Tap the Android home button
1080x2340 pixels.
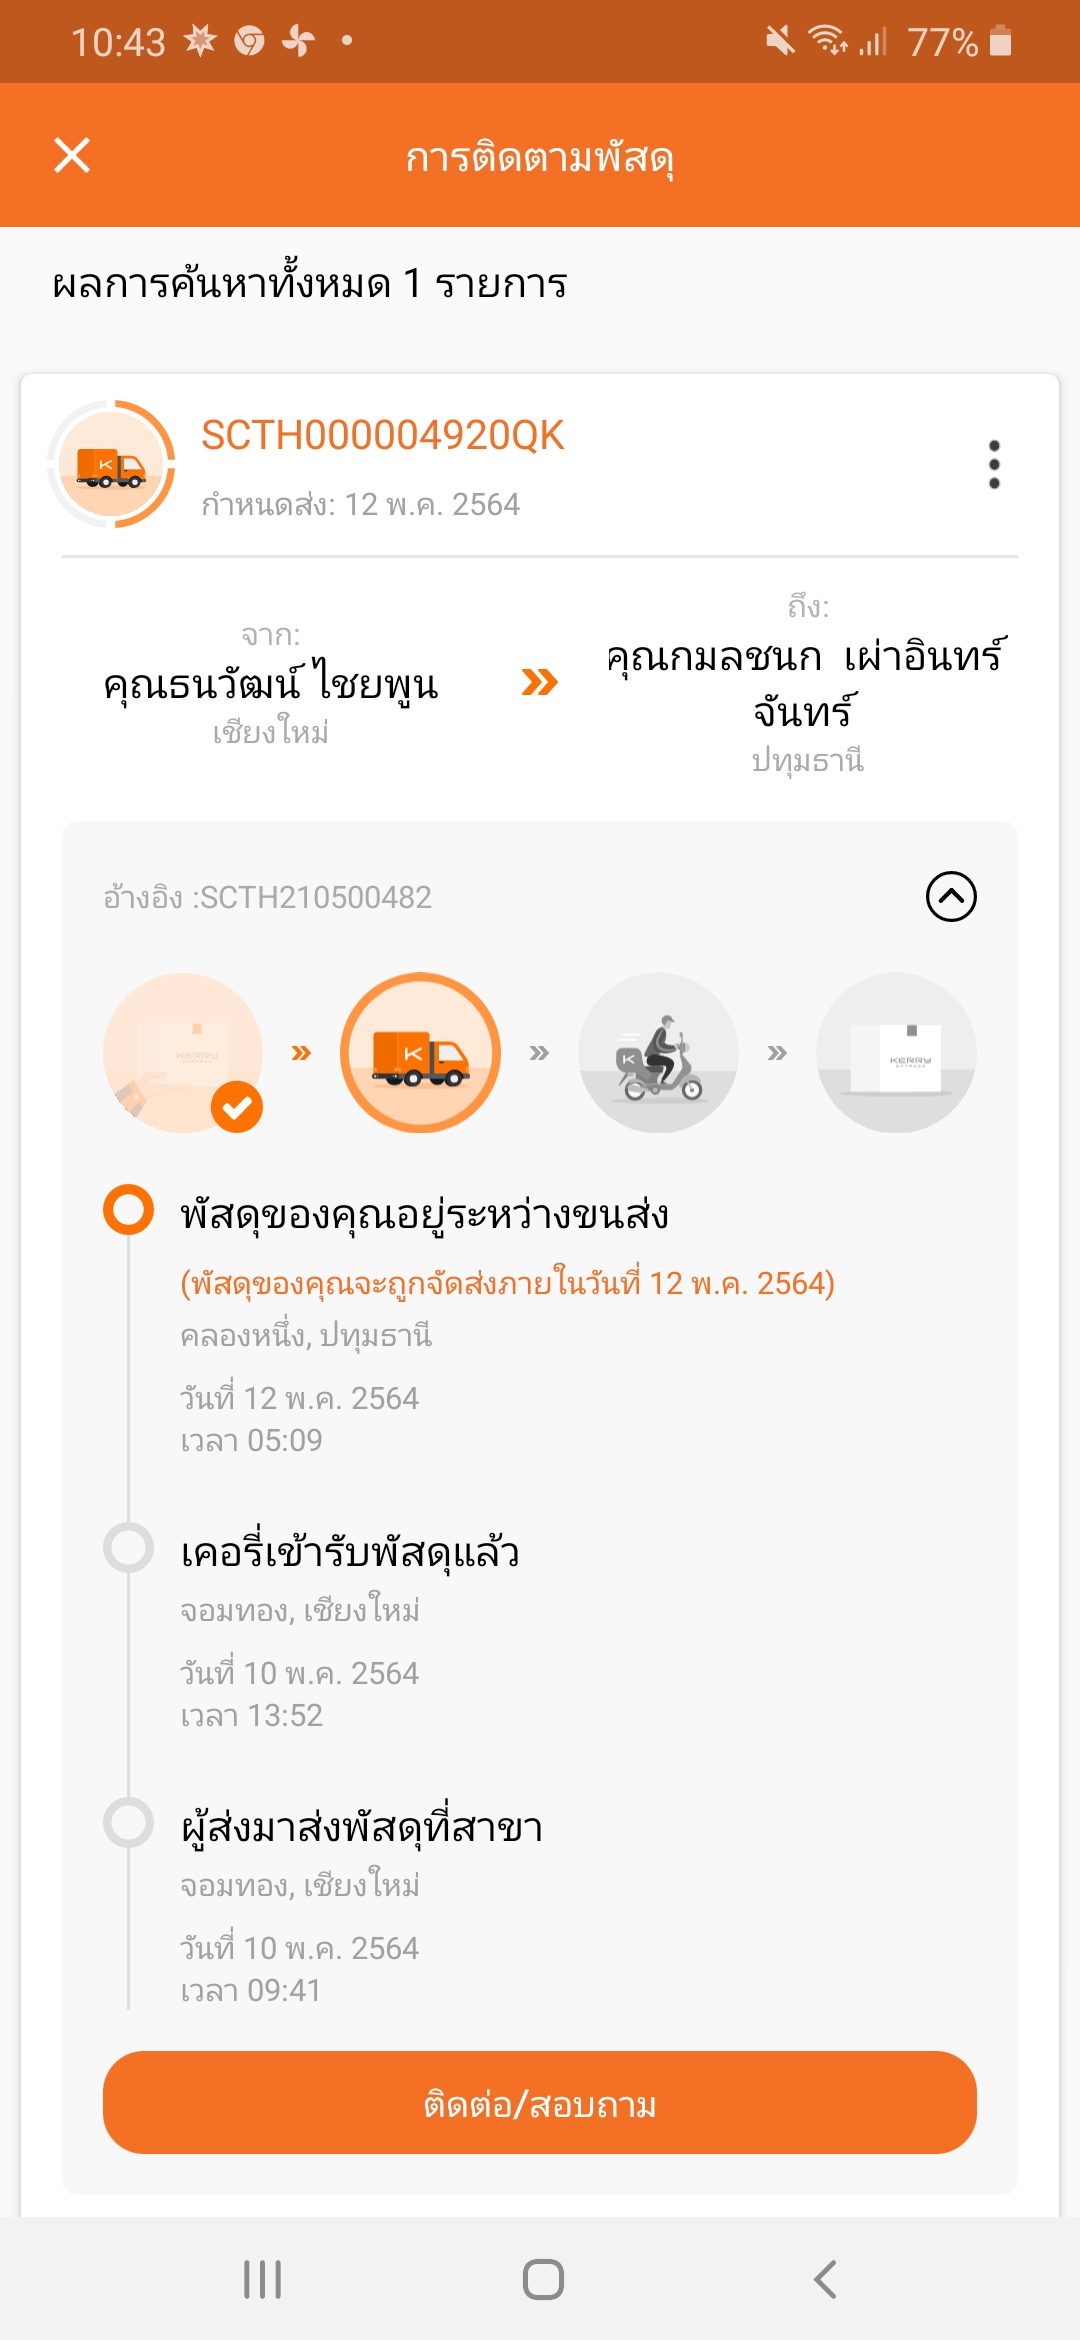point(543,2280)
